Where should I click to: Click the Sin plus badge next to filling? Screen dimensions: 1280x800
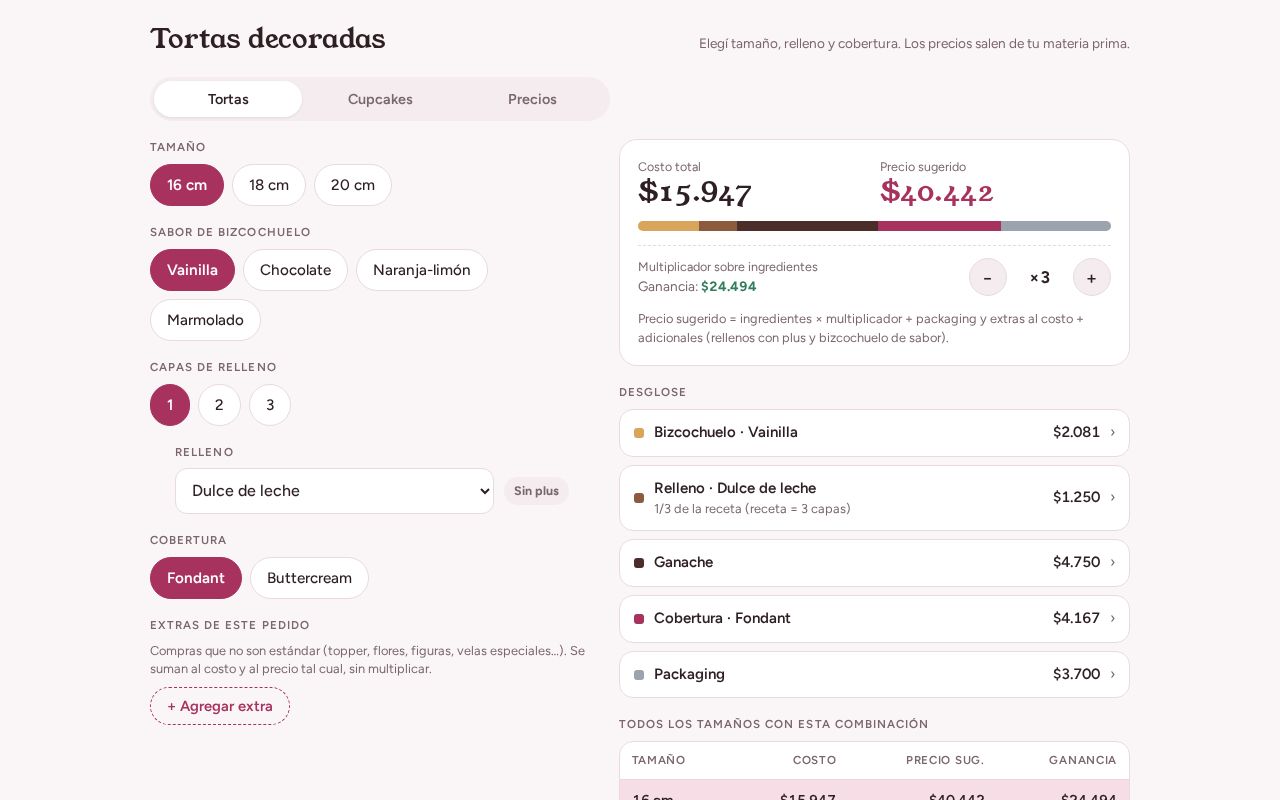[x=536, y=491]
